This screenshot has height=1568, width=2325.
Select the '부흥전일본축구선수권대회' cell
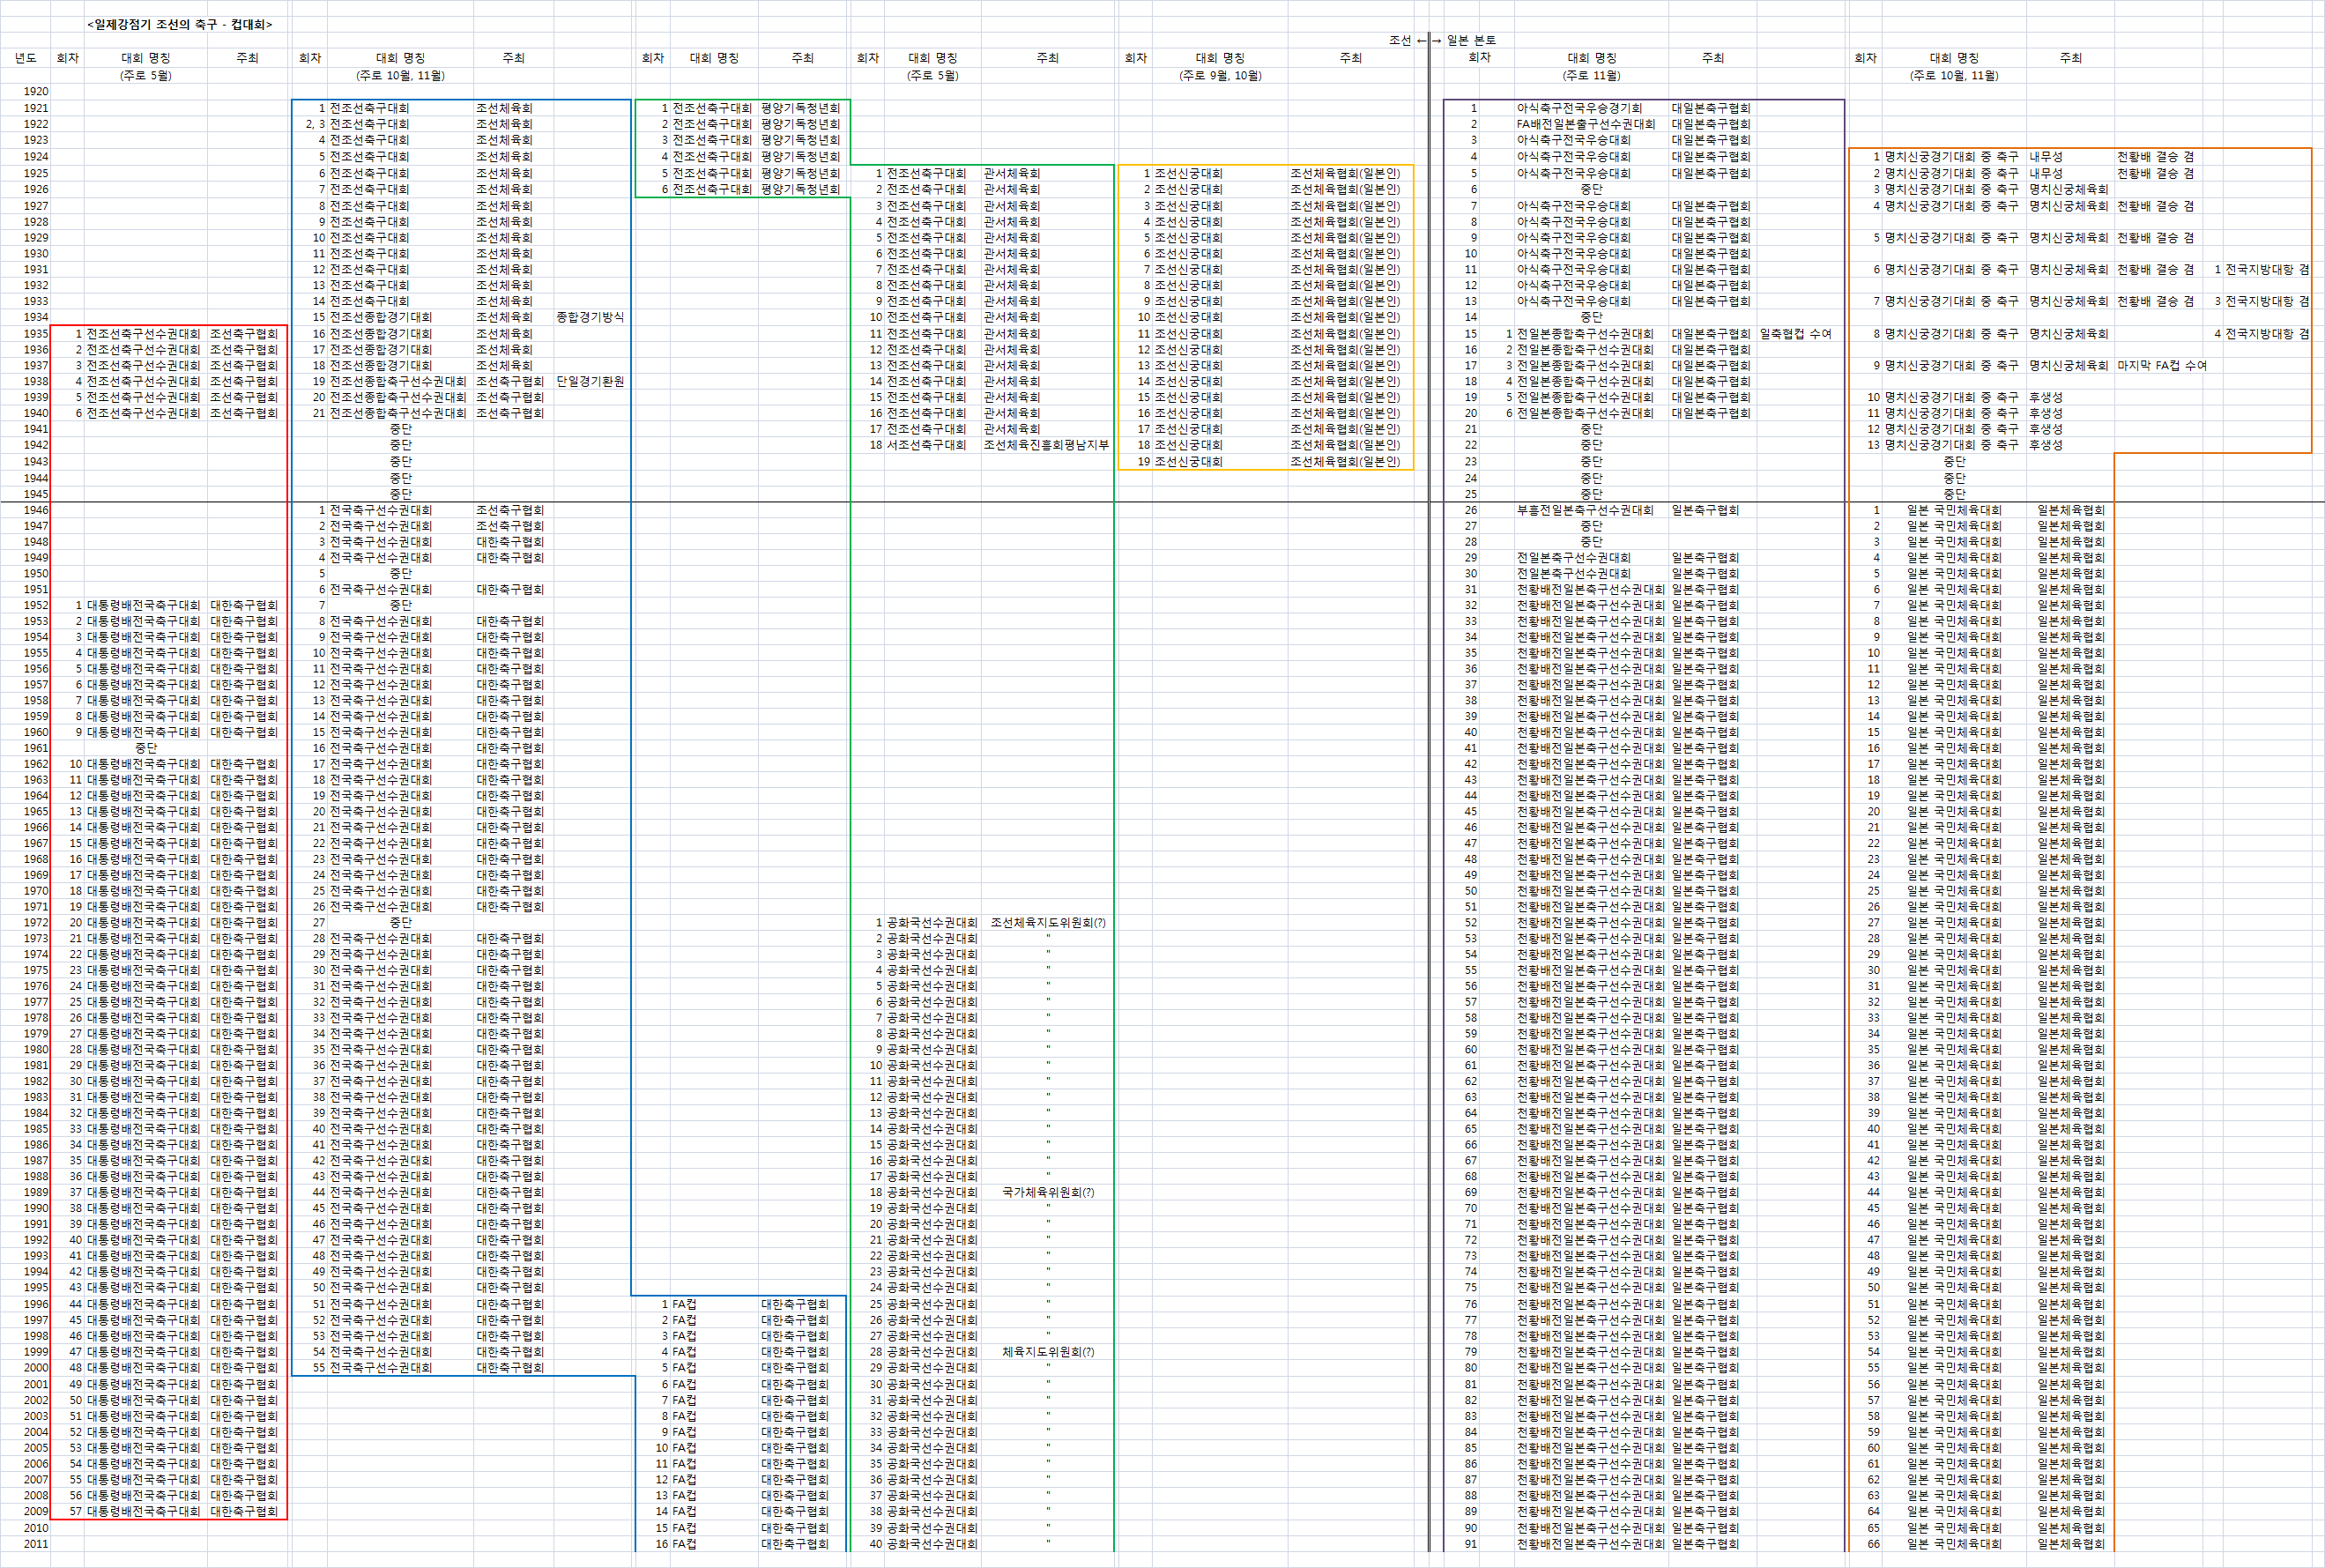[1585, 510]
